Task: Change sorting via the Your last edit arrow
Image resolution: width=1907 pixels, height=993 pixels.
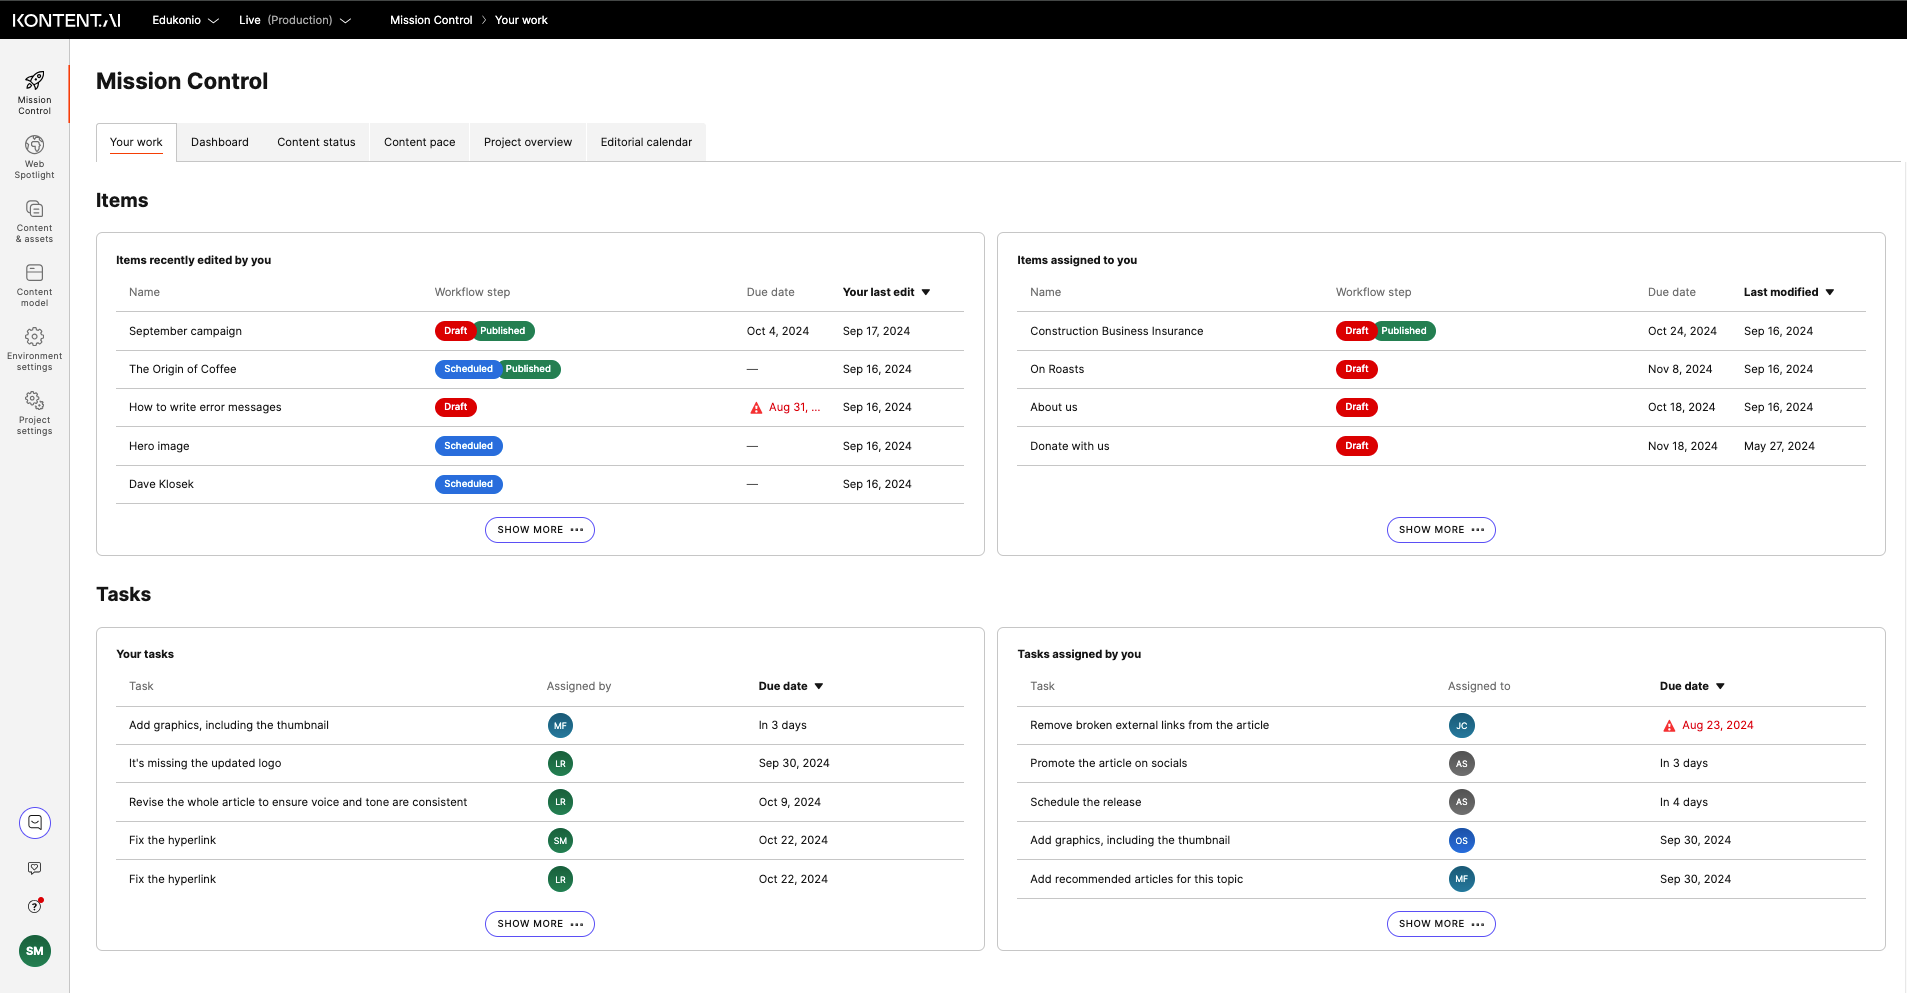Action: [x=926, y=292]
